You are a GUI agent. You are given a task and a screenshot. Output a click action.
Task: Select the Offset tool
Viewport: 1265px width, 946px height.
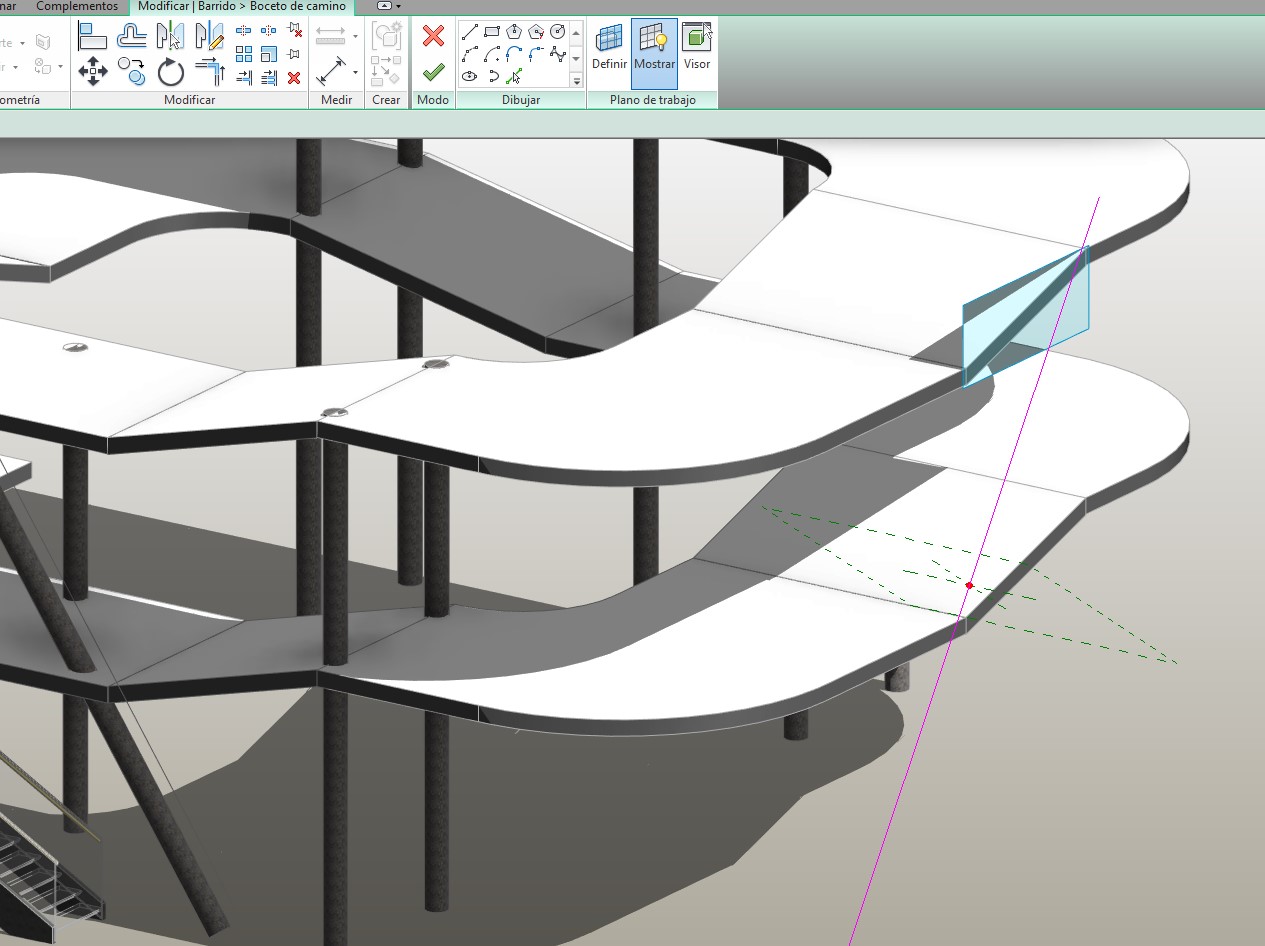point(131,37)
